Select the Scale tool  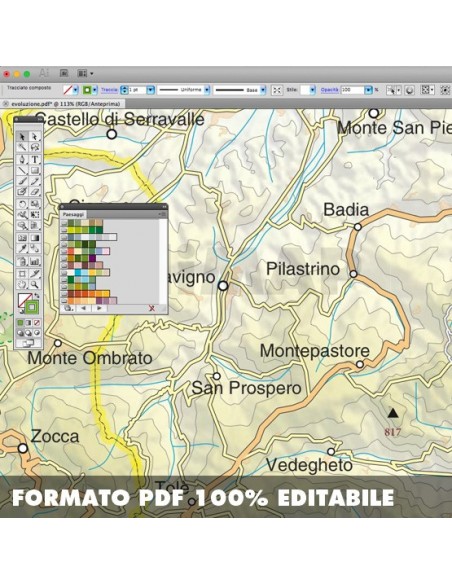pos(35,204)
